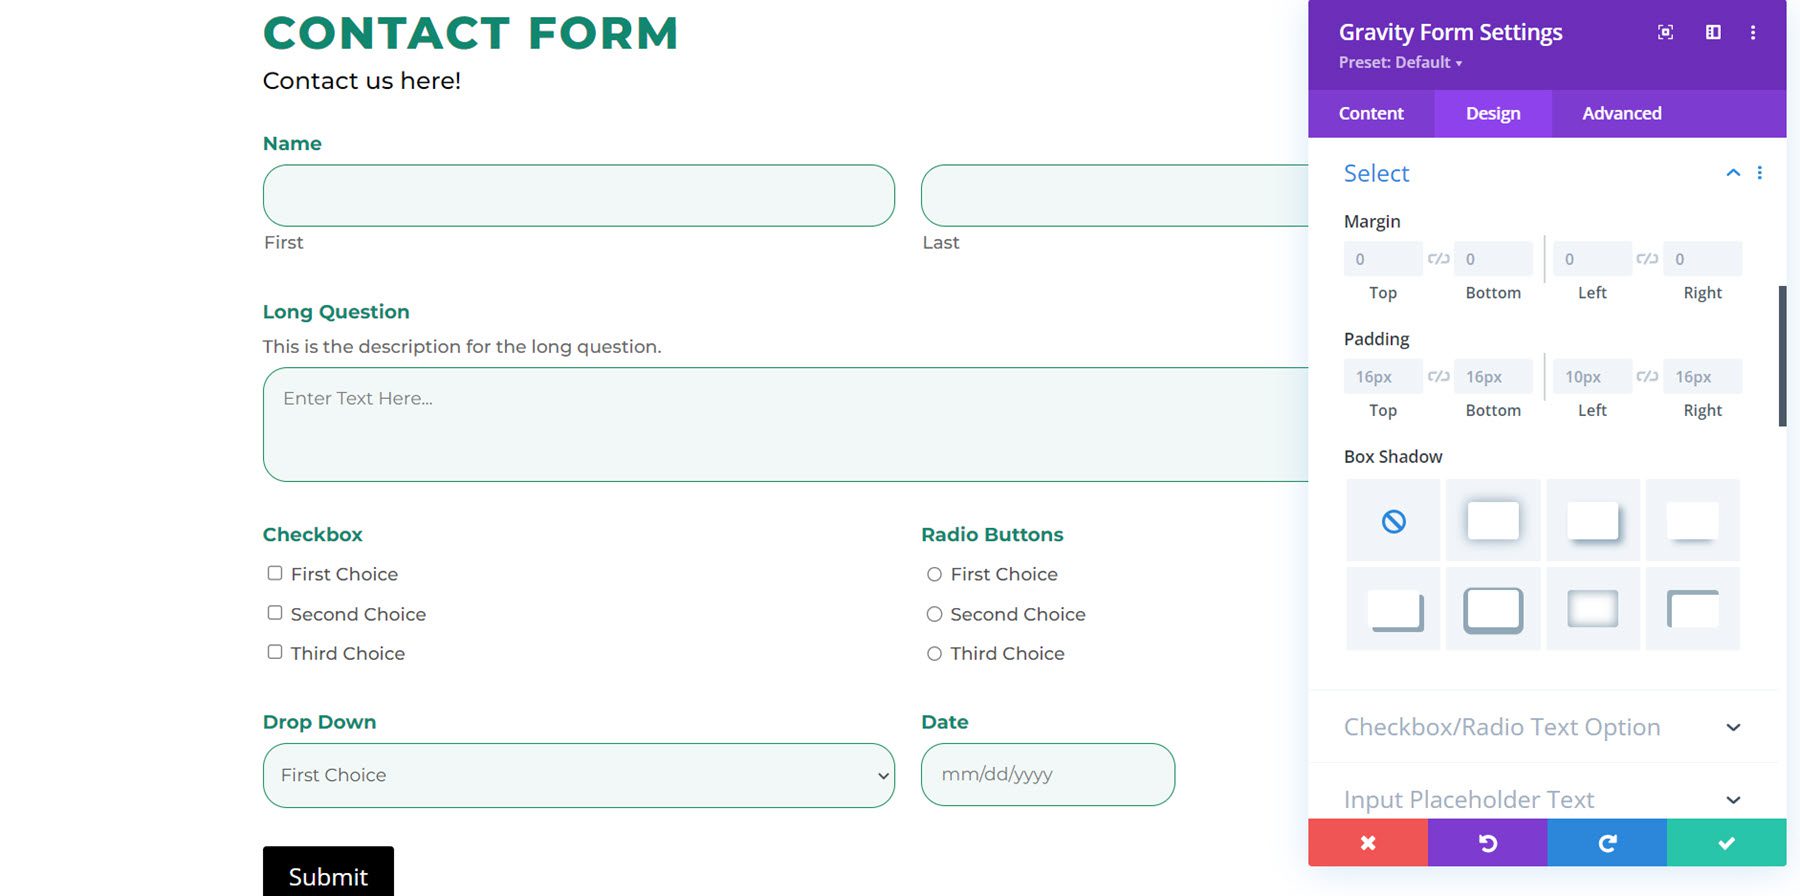Check the First Choice checkbox
1800x896 pixels.
[x=274, y=572]
